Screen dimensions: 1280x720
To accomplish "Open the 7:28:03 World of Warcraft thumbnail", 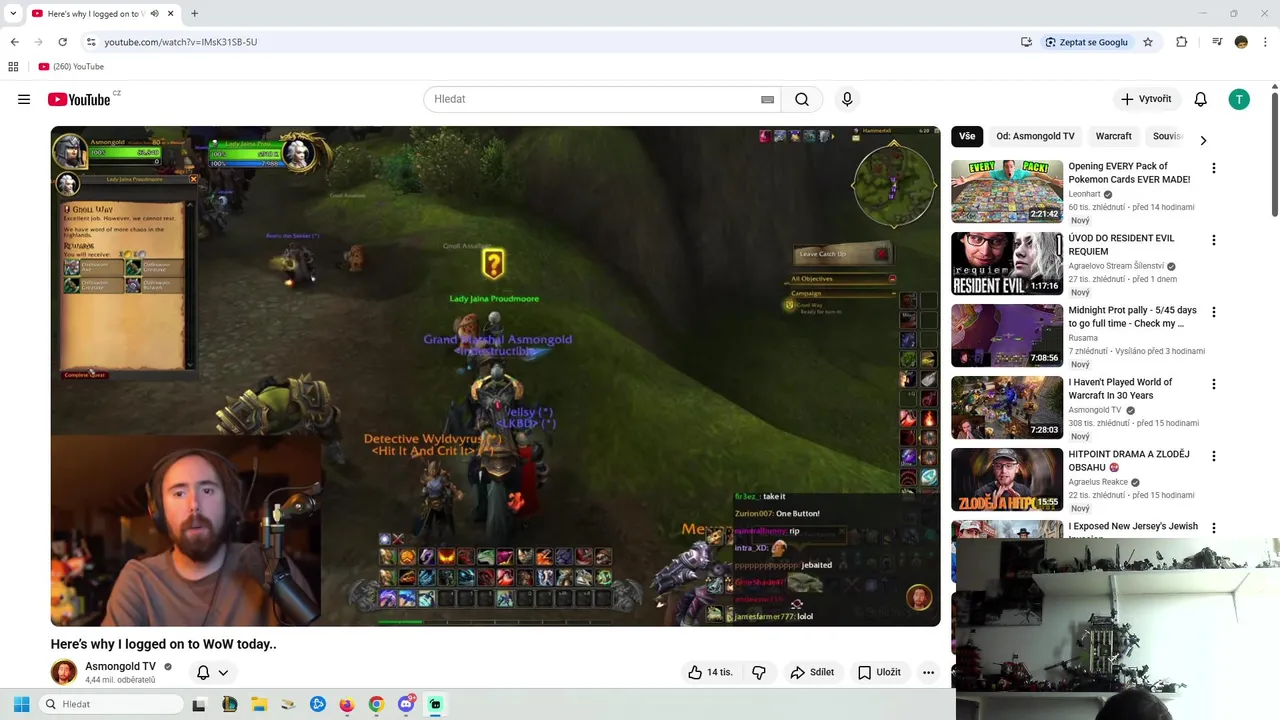I will (x=1007, y=407).
